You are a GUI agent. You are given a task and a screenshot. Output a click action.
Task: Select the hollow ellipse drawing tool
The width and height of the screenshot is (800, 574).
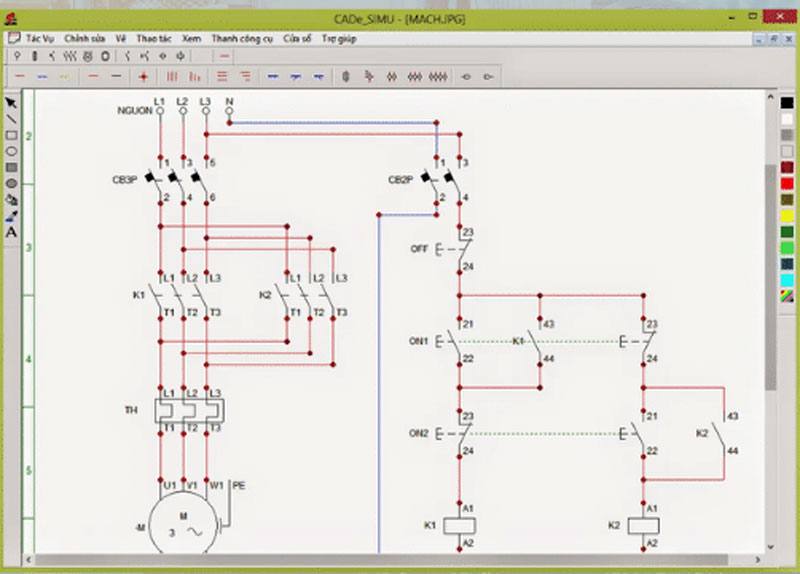[x=11, y=151]
